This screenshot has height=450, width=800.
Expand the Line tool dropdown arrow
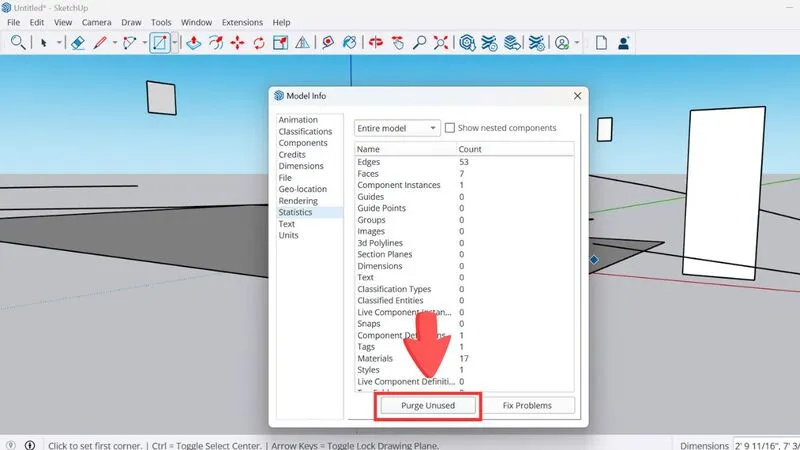click(115, 43)
